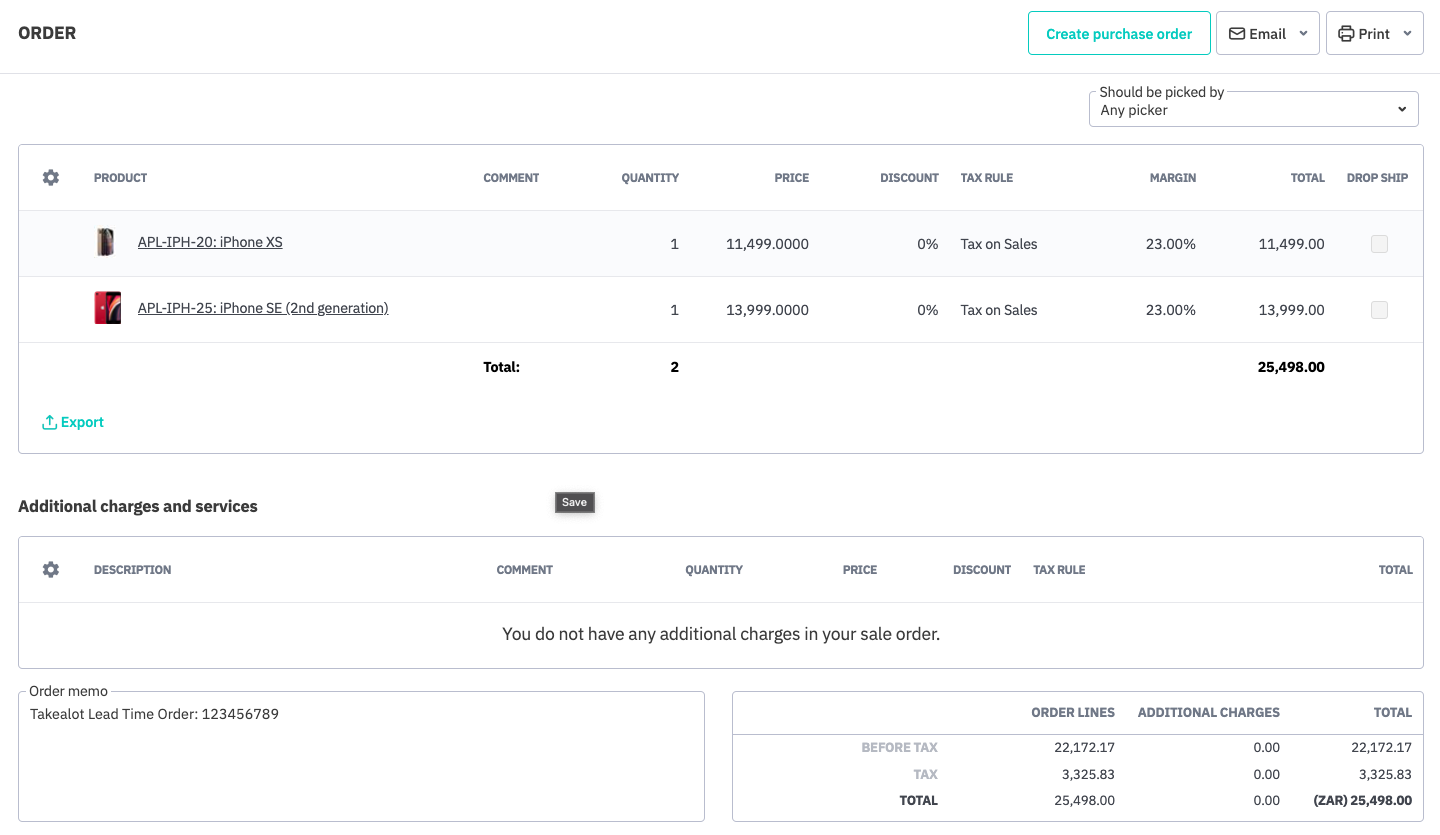The height and width of the screenshot is (835, 1440).
Task: Click the PRODUCT column header
Action: click(x=120, y=178)
